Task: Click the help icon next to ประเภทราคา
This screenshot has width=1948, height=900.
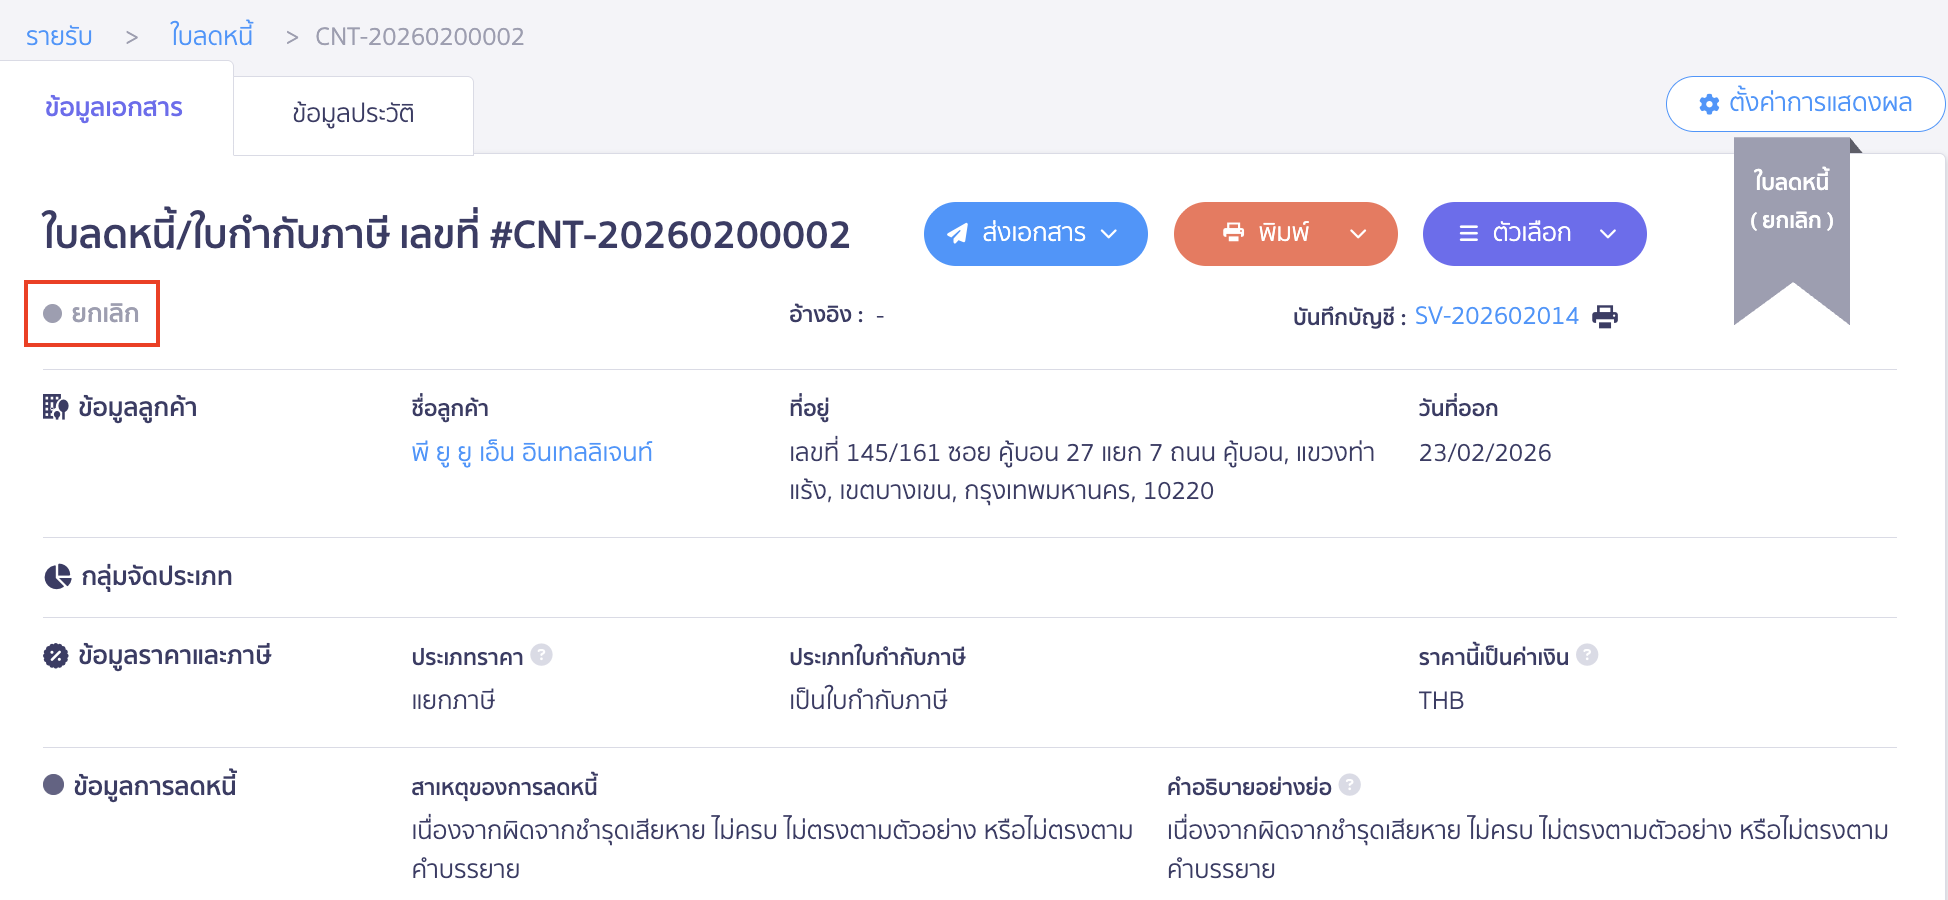Action: click(541, 655)
